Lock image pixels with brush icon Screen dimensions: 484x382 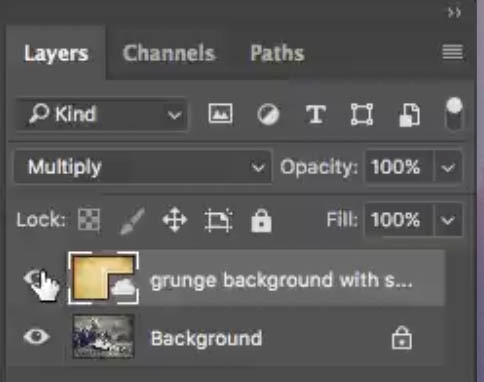tap(132, 220)
